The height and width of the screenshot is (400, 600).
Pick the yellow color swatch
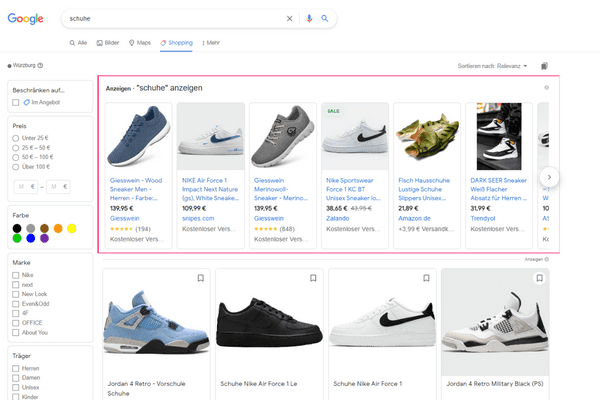[x=72, y=229]
